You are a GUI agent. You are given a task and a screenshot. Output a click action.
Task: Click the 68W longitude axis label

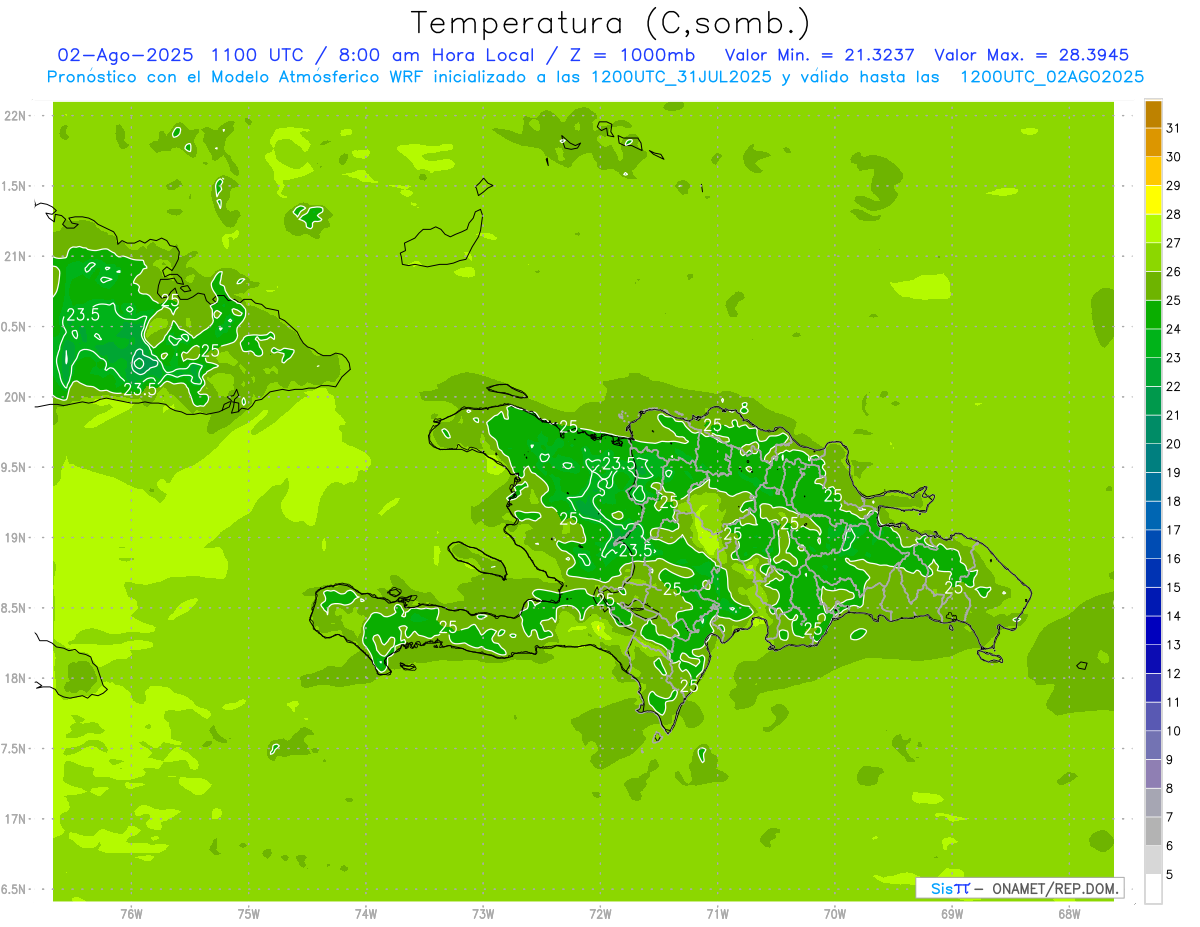pyautogui.click(x=1069, y=914)
